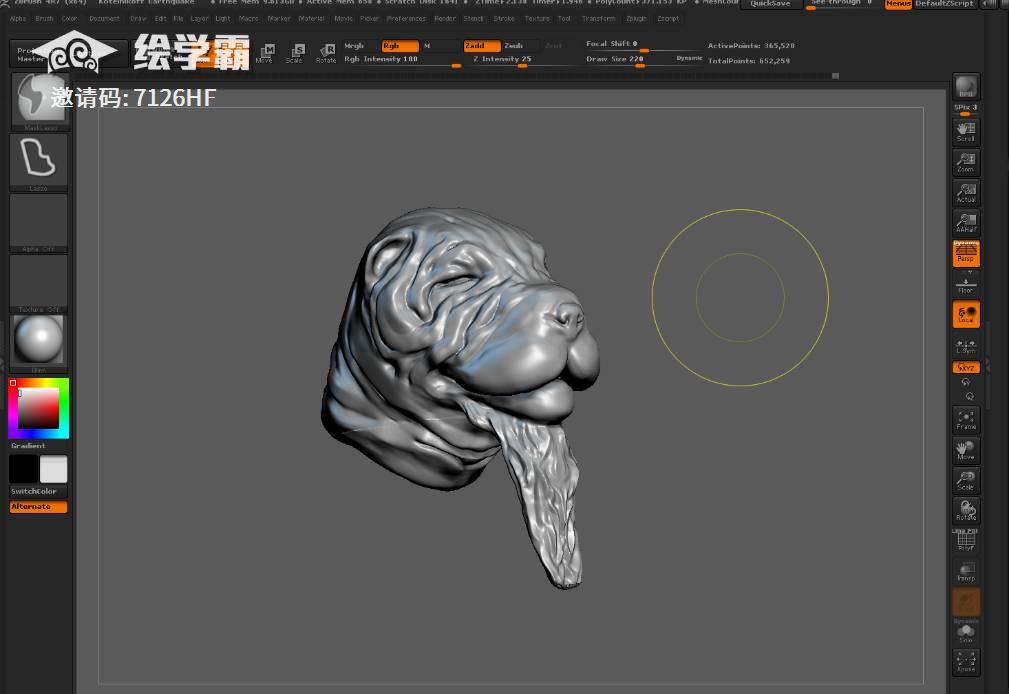The image size is (1009, 694).
Task: Open the Brush menu
Action: [44, 19]
